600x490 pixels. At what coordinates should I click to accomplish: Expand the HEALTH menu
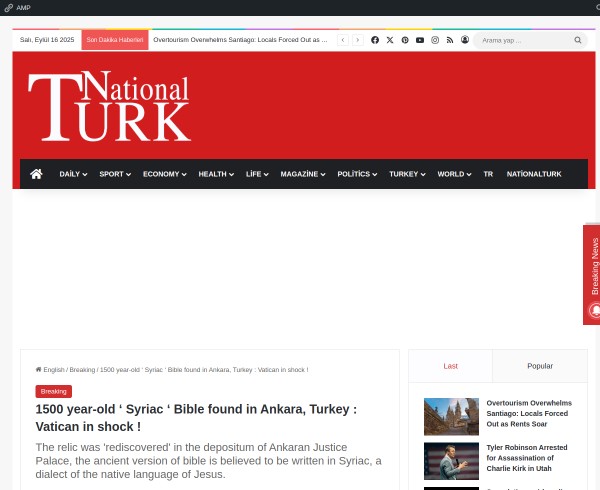click(216, 174)
